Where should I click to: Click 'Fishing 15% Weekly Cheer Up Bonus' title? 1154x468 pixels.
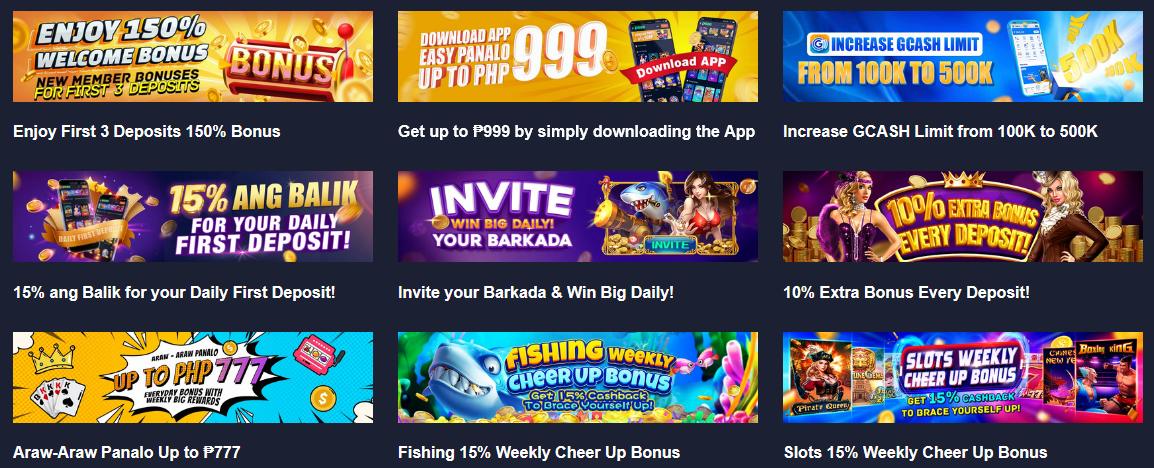539,452
